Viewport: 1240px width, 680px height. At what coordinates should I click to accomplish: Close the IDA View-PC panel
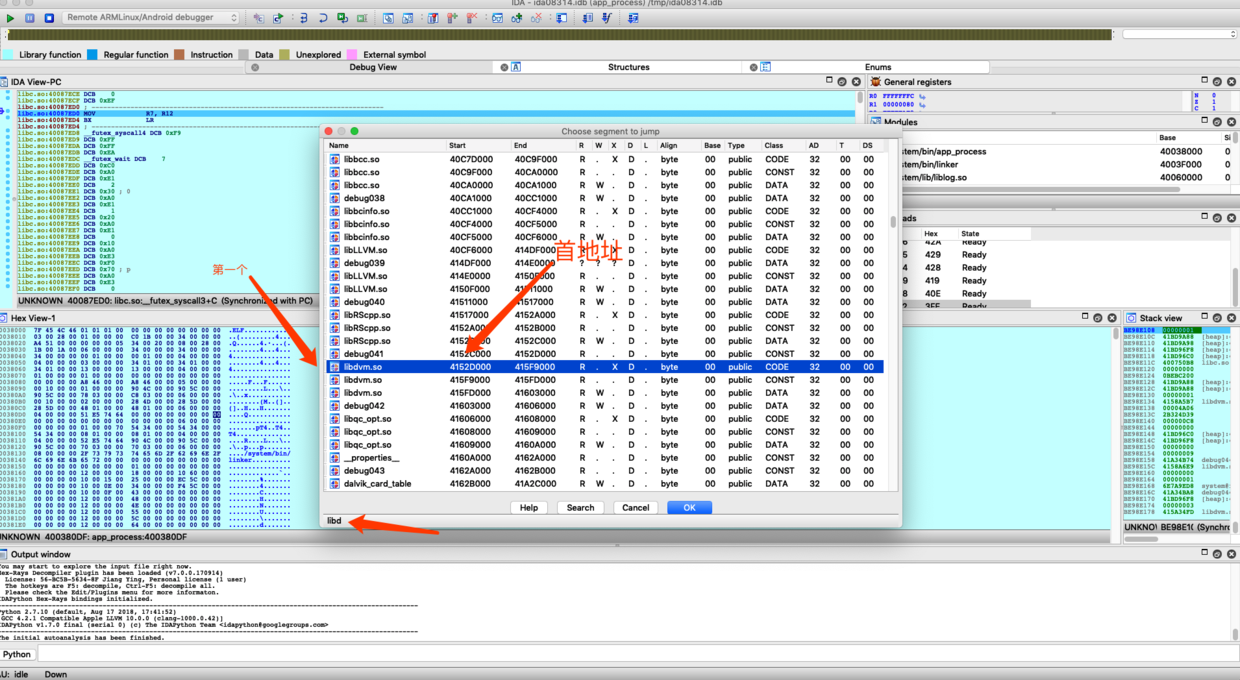(855, 81)
